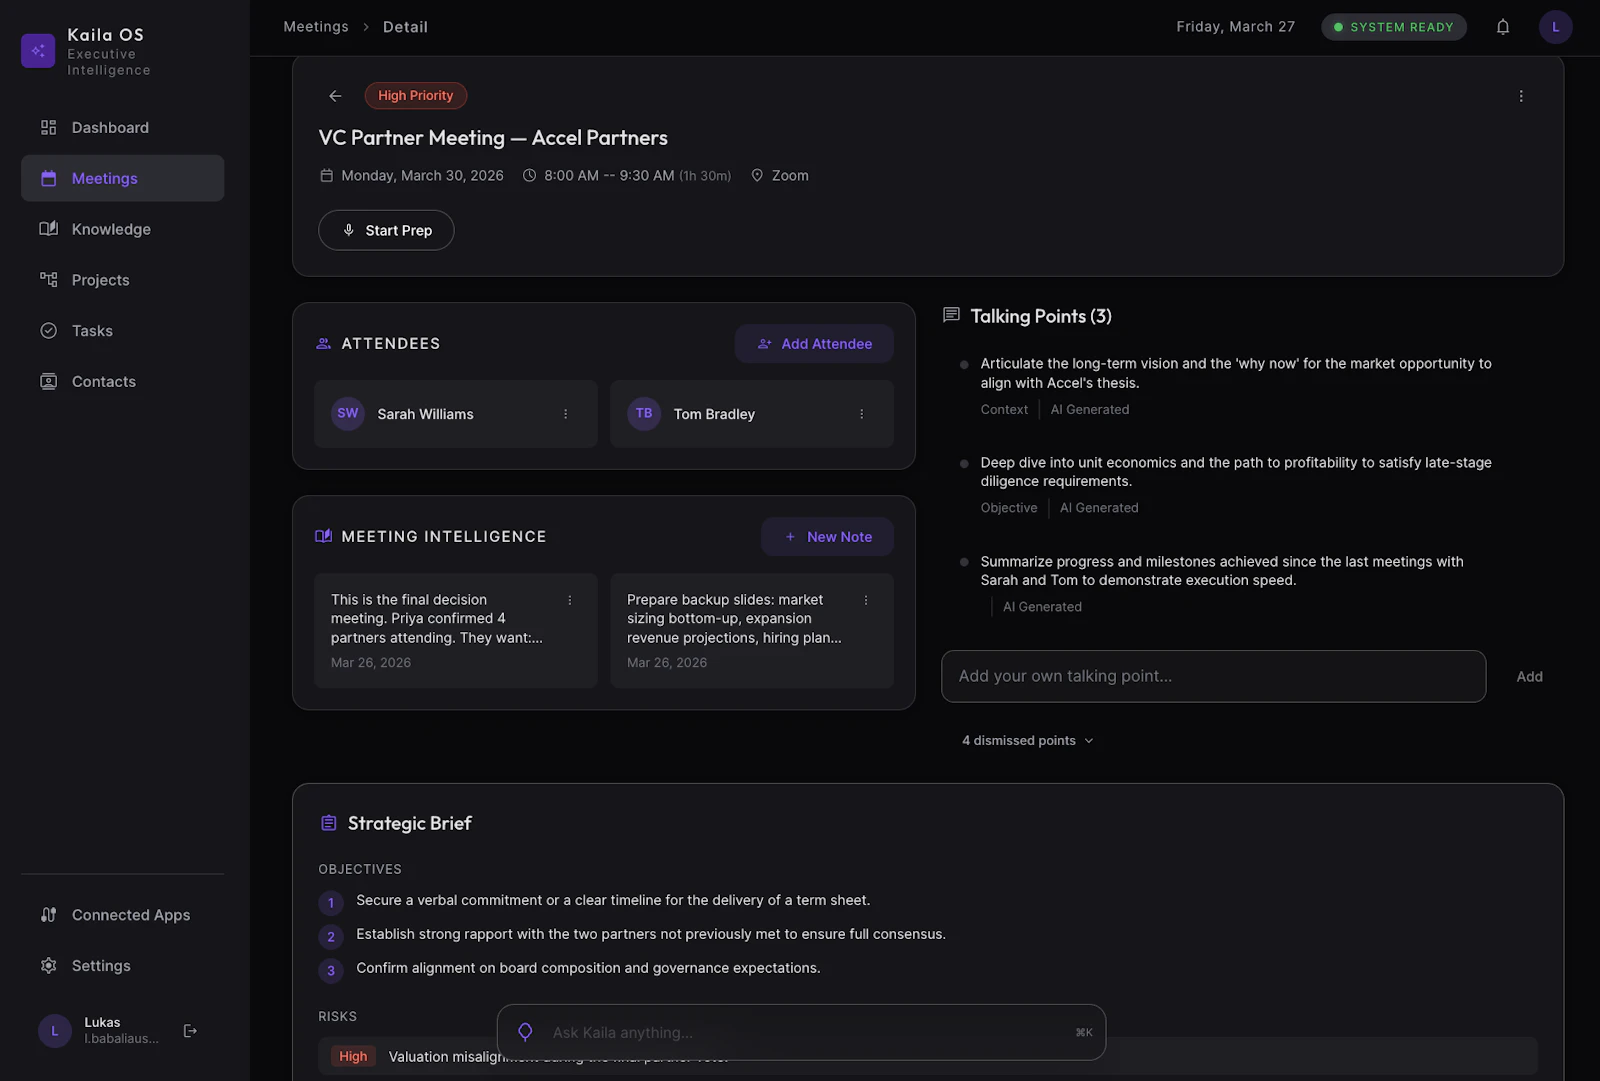Click objective 3 about board composition

pos(588,969)
